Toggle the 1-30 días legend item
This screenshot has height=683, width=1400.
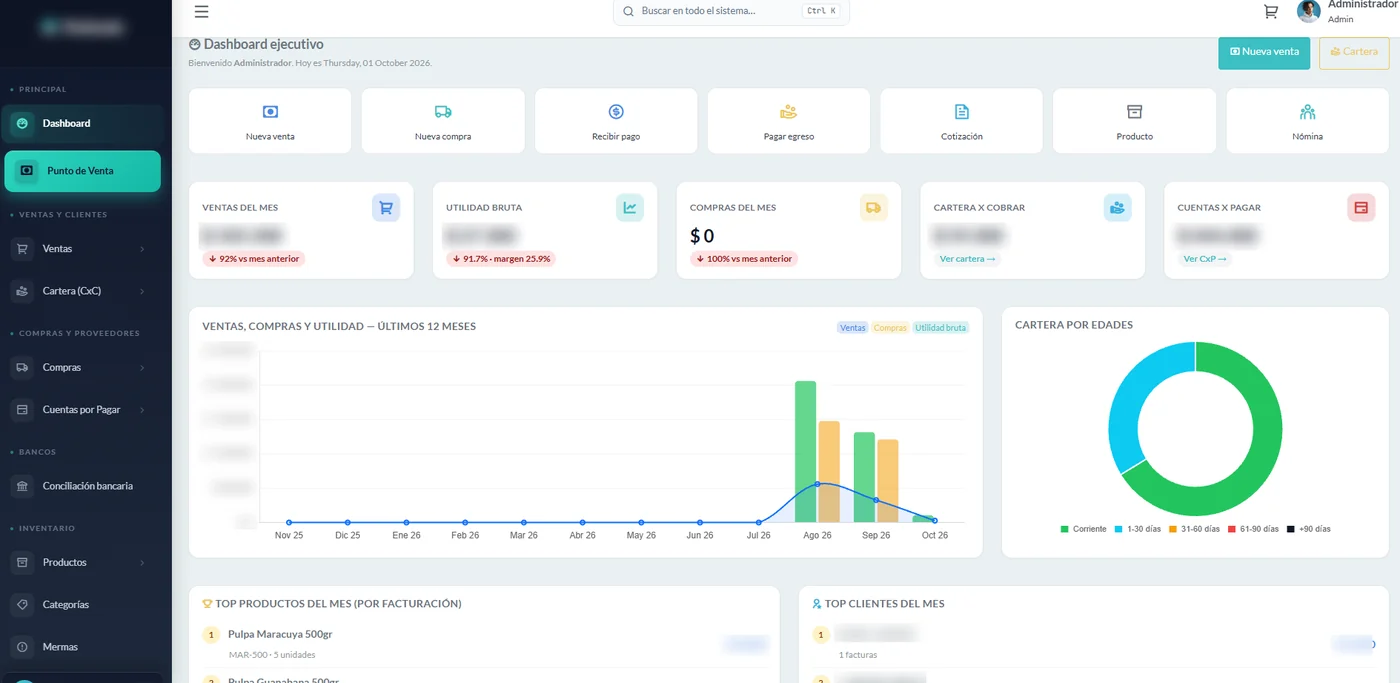1138,529
